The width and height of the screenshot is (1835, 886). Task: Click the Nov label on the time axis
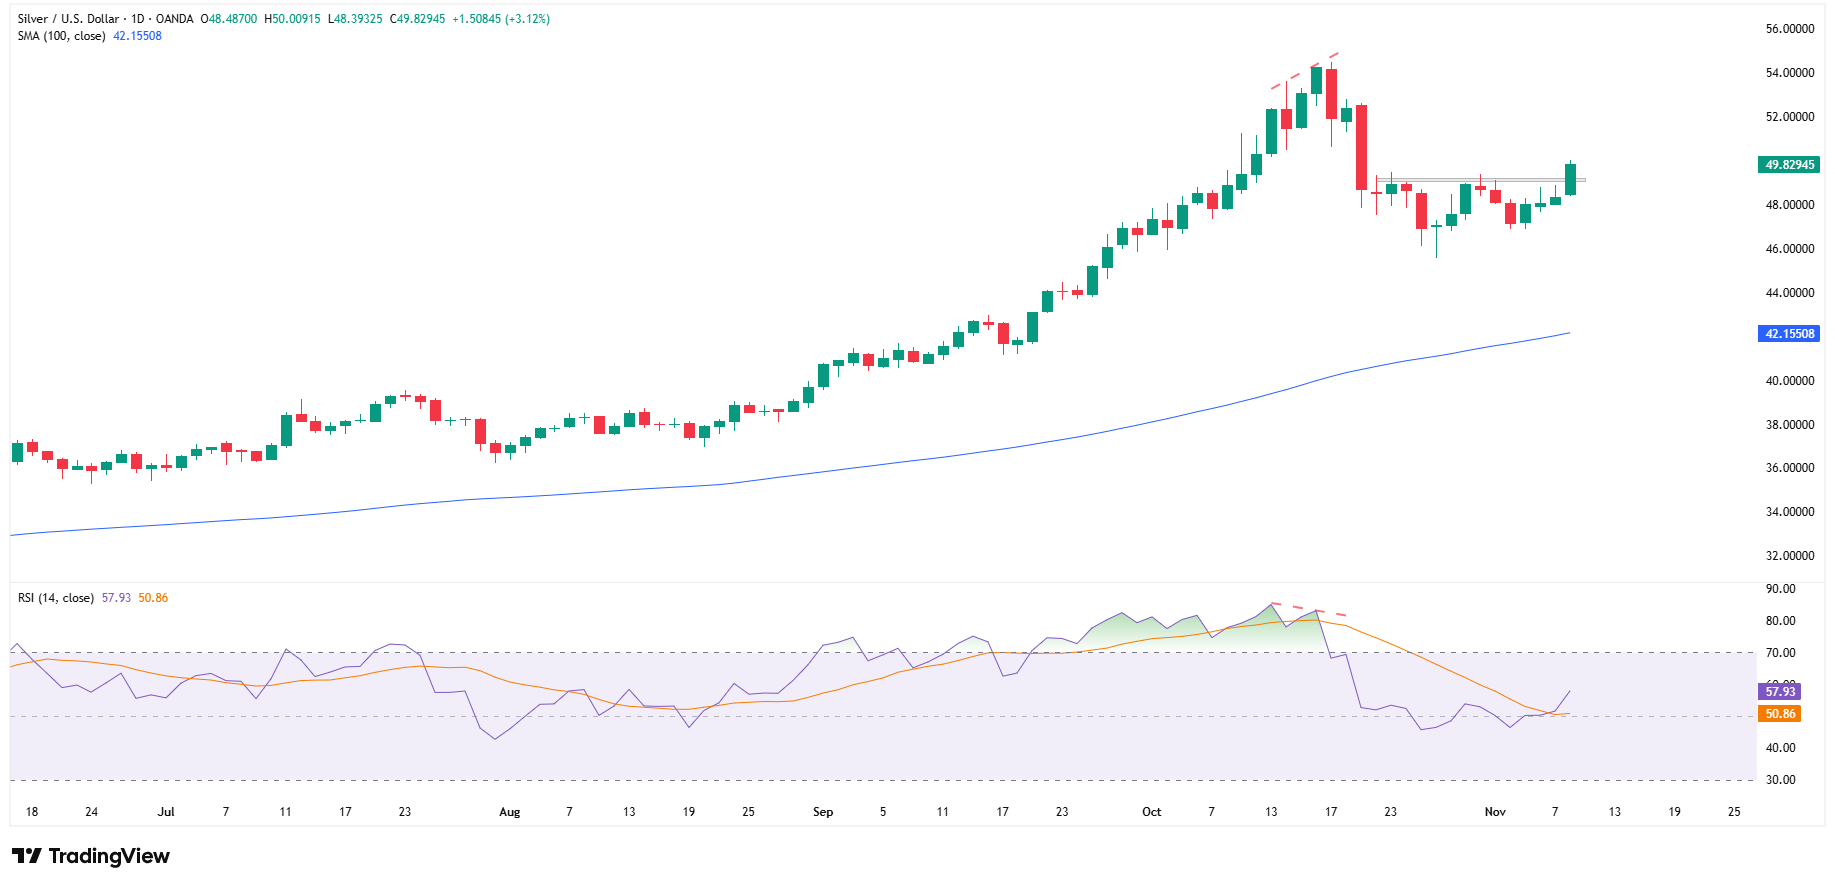point(1495,812)
